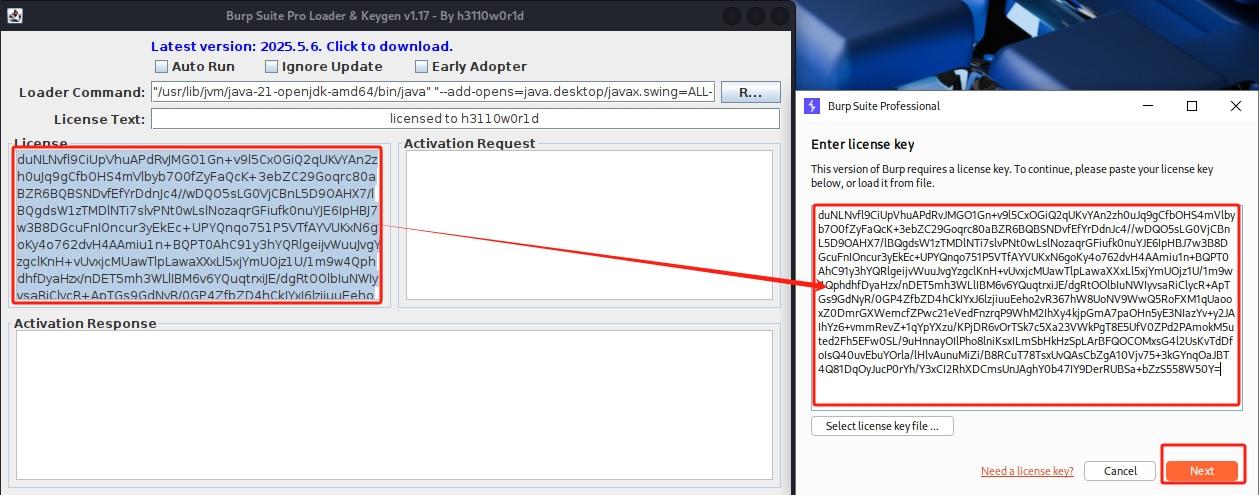Click the orange Next button
Viewport: 1259px width, 495px height.
coord(1201,471)
